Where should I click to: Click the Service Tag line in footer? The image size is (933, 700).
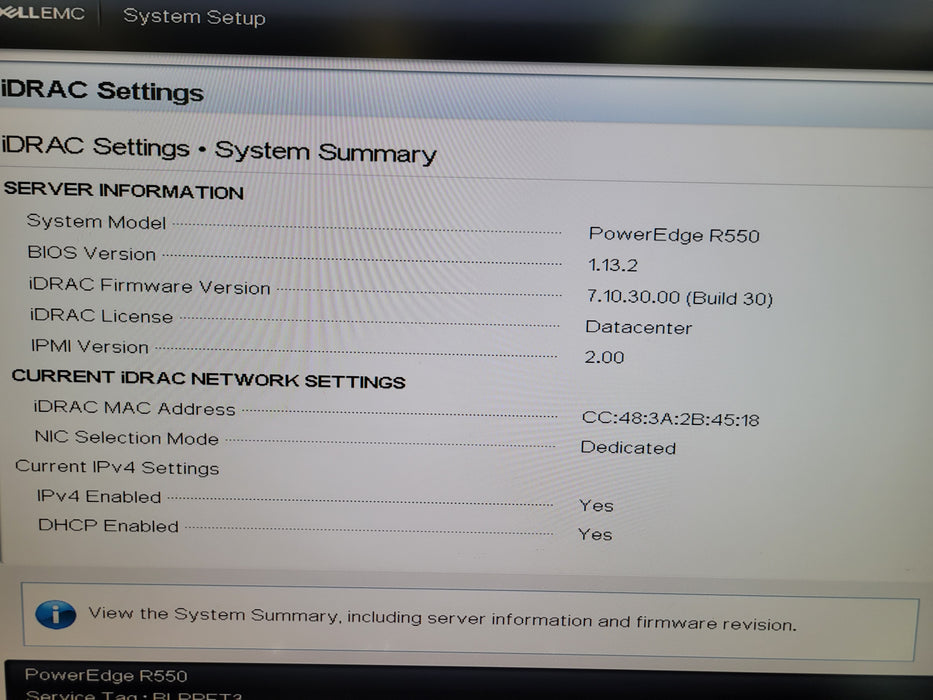click(134, 695)
